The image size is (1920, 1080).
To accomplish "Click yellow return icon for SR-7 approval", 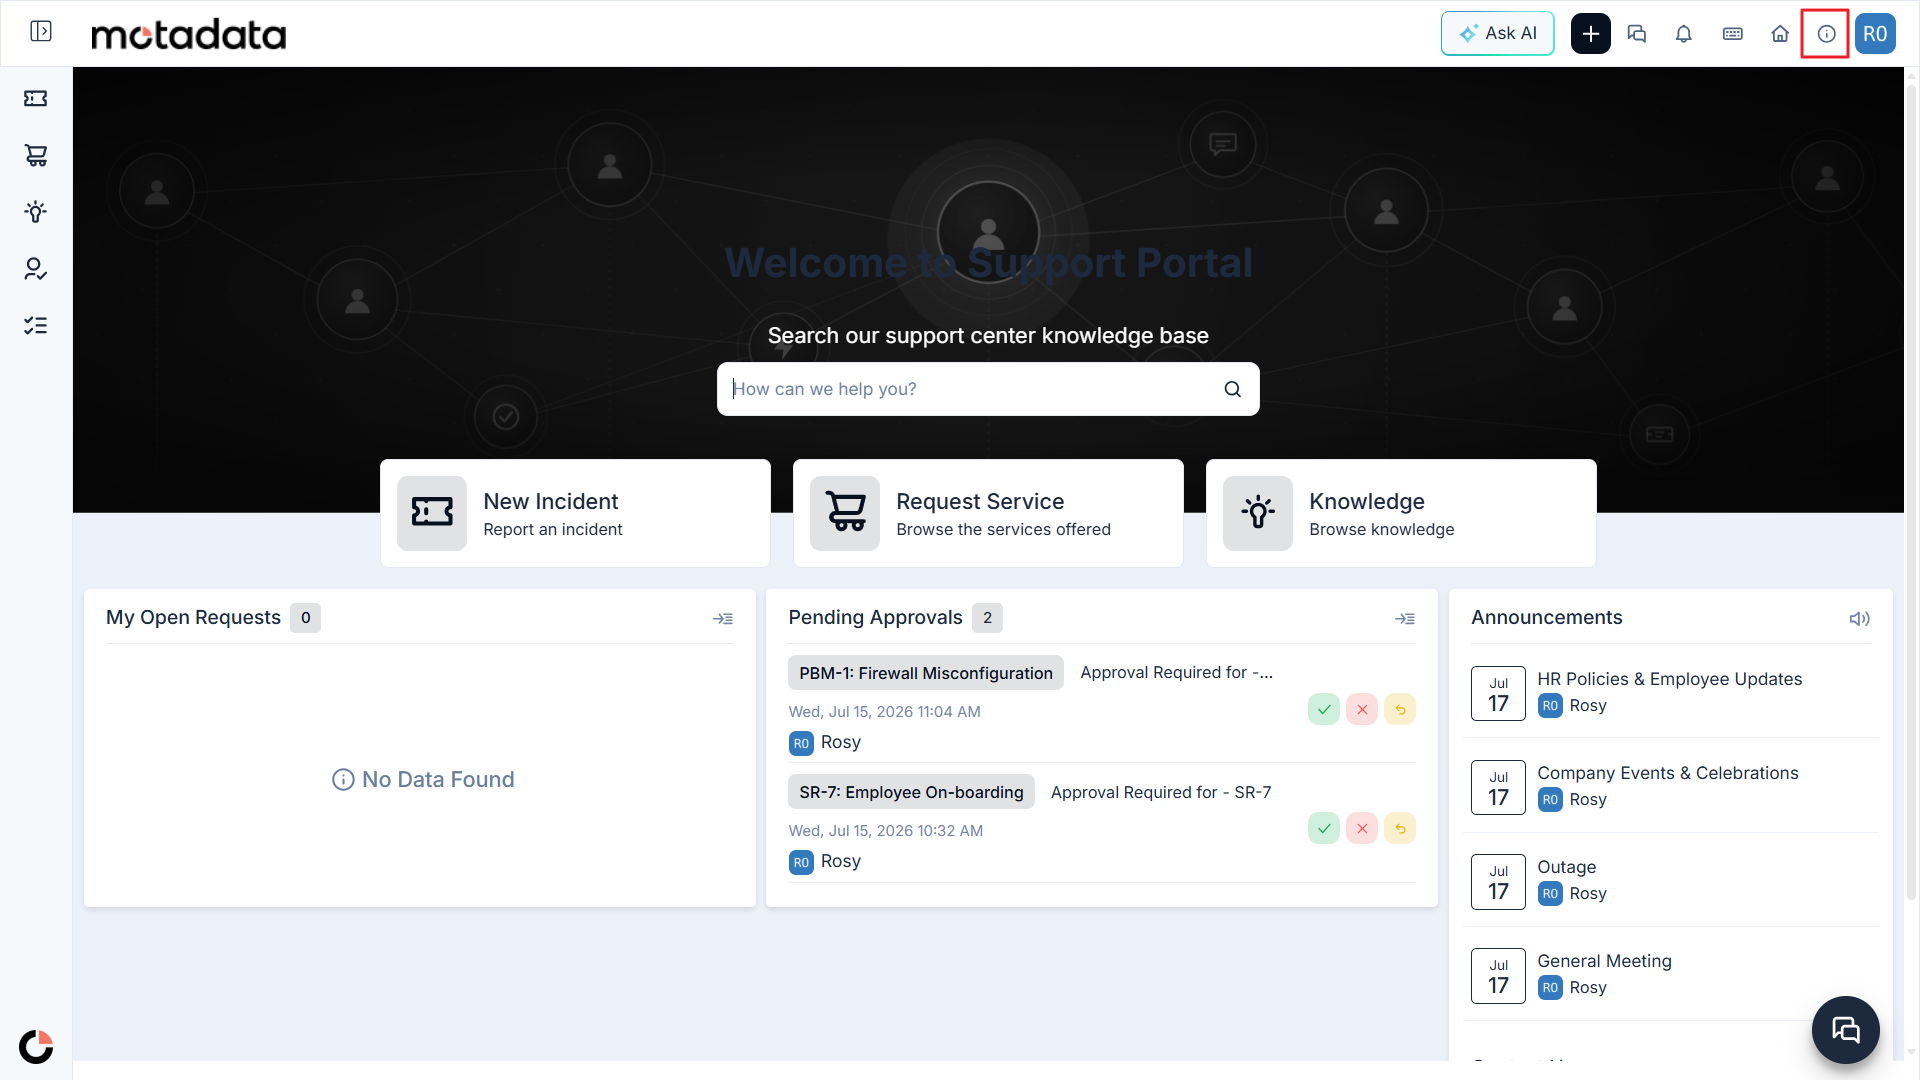I will click(1400, 829).
